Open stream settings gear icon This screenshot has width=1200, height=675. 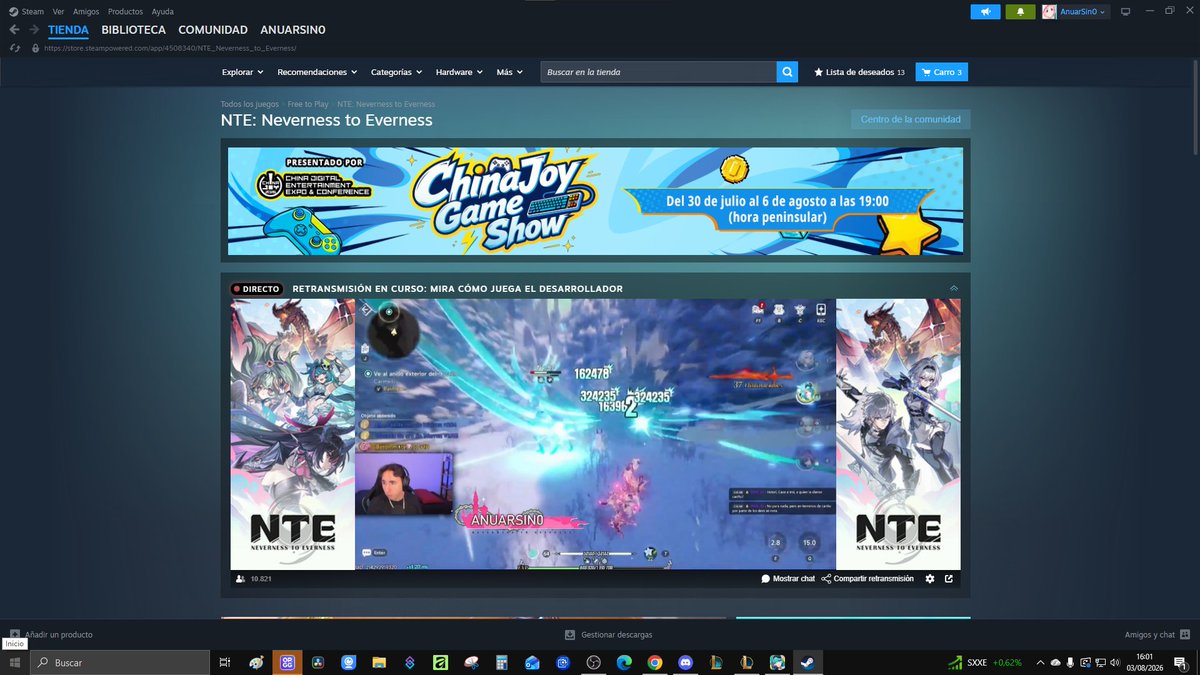930,579
